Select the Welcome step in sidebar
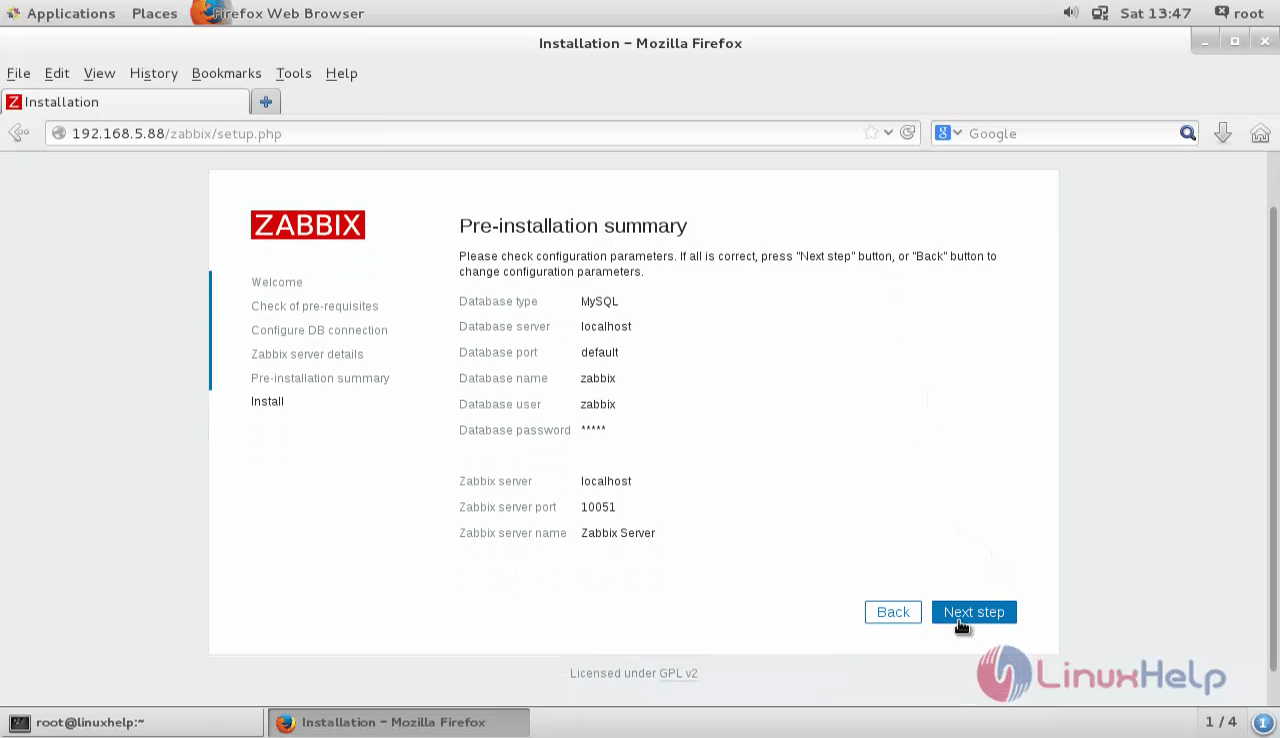The height and width of the screenshot is (738, 1280). (277, 282)
